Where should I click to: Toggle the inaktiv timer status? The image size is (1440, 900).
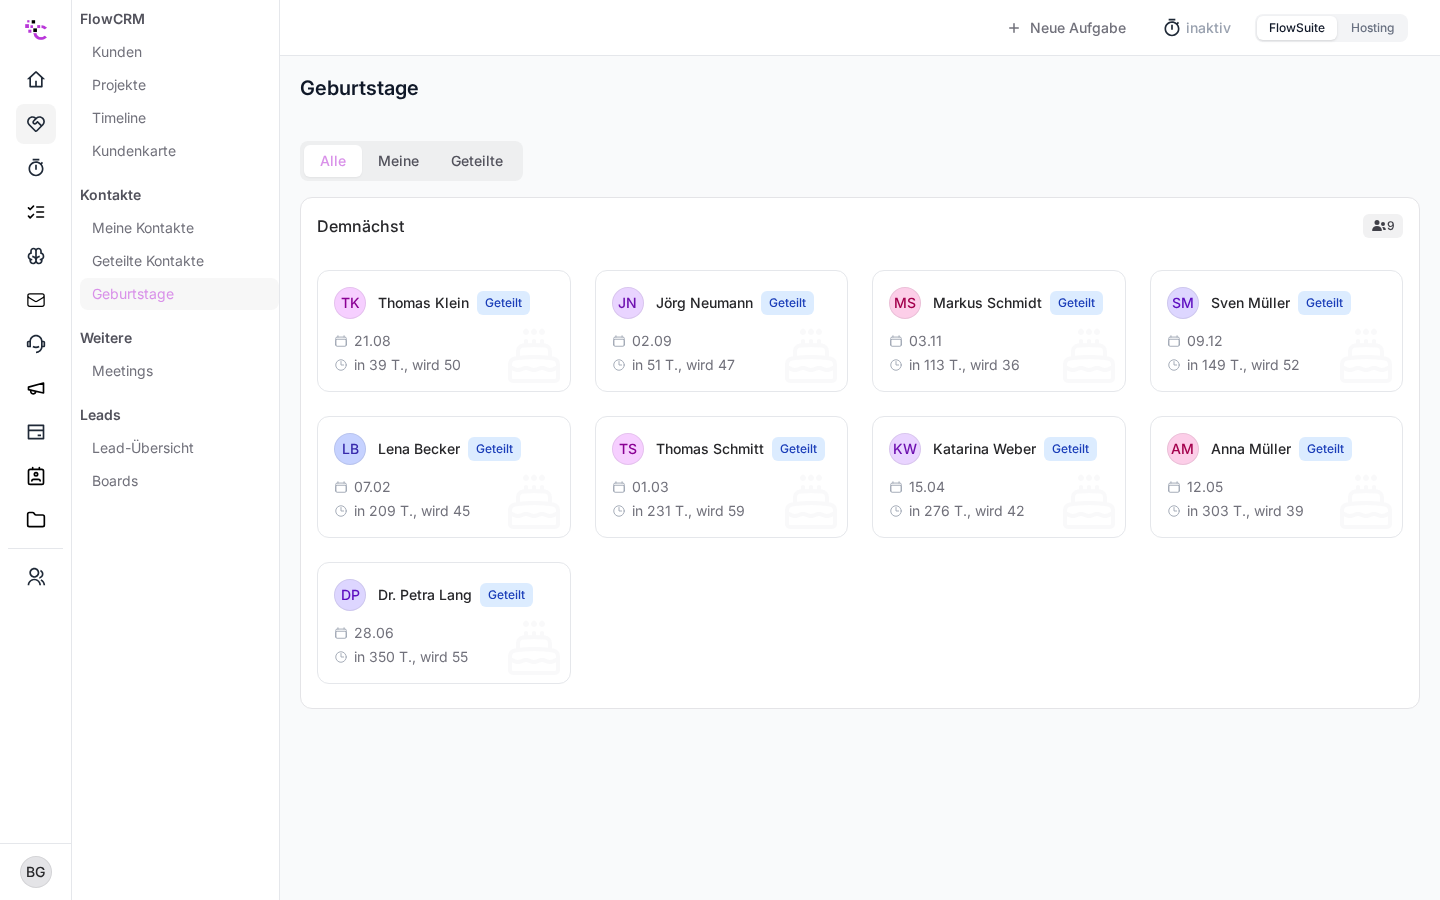[1197, 28]
